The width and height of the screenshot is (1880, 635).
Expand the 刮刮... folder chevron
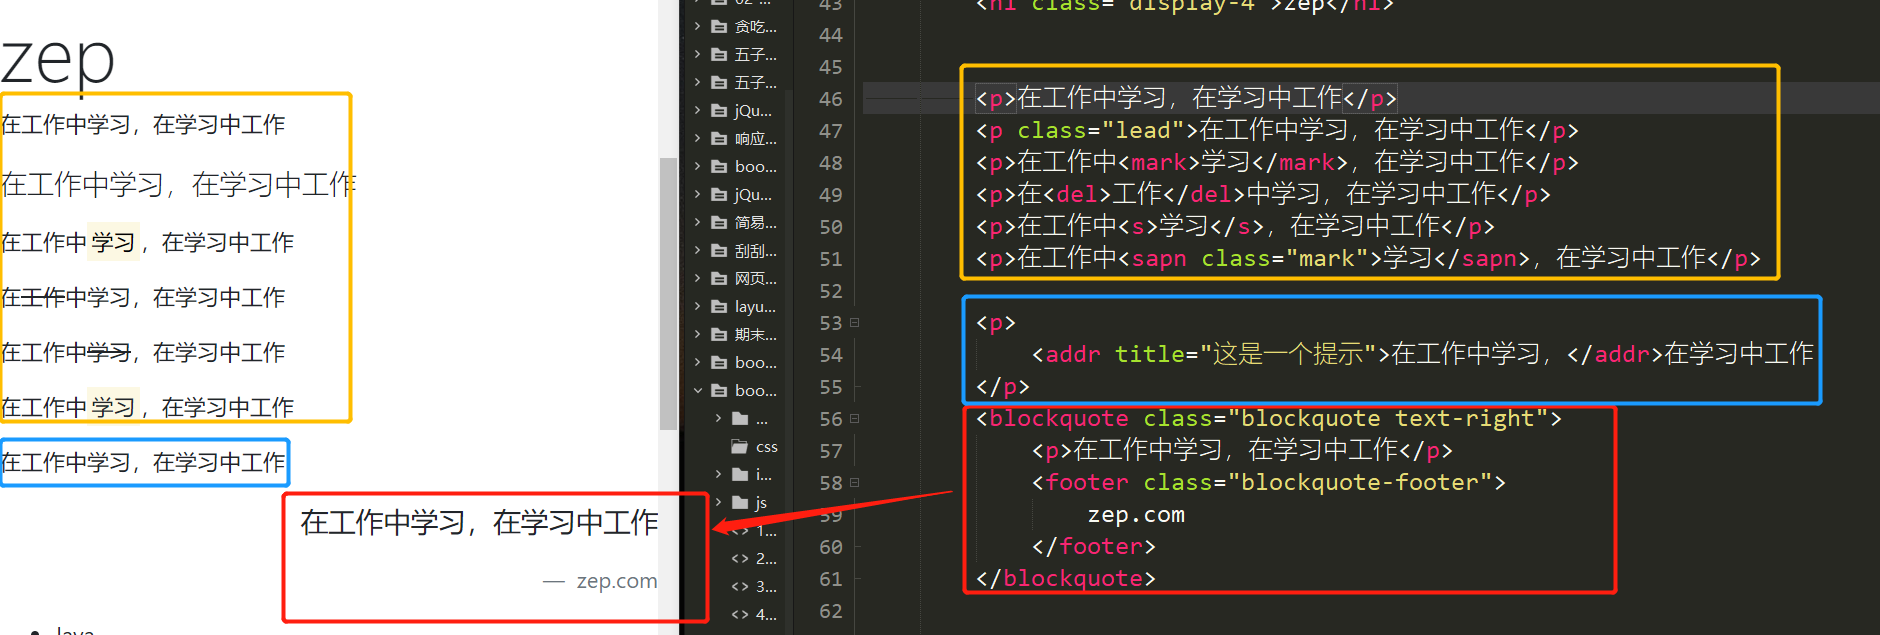[697, 251]
